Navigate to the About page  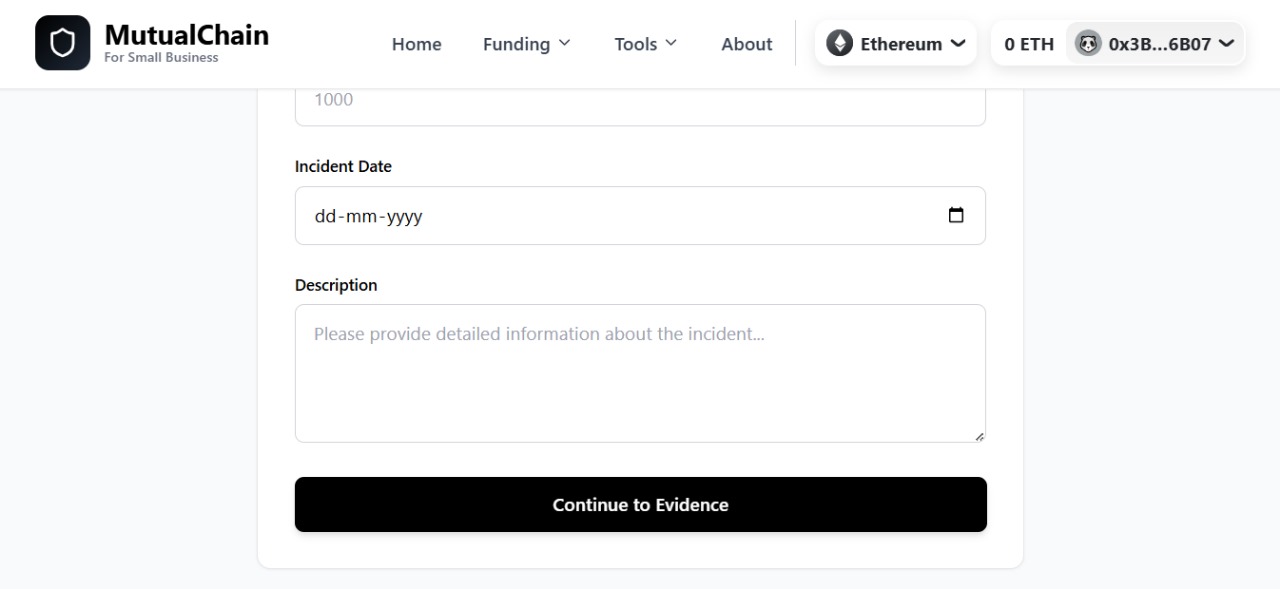(x=746, y=44)
